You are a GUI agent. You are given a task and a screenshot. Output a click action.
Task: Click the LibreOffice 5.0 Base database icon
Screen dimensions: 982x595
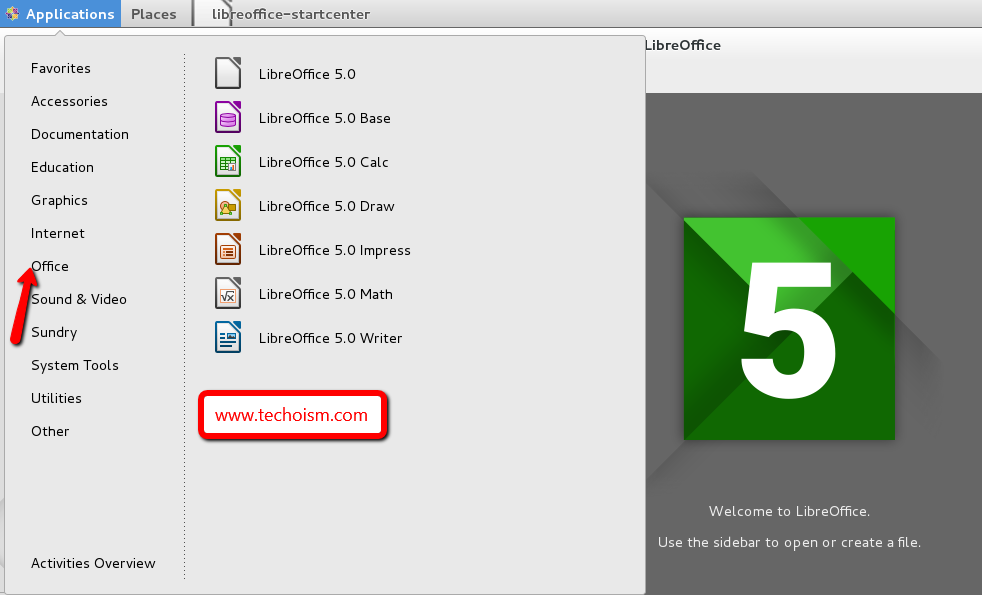tap(228, 117)
